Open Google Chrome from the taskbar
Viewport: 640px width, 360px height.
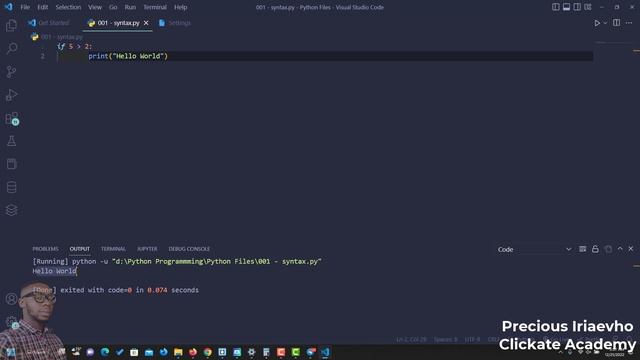208,352
